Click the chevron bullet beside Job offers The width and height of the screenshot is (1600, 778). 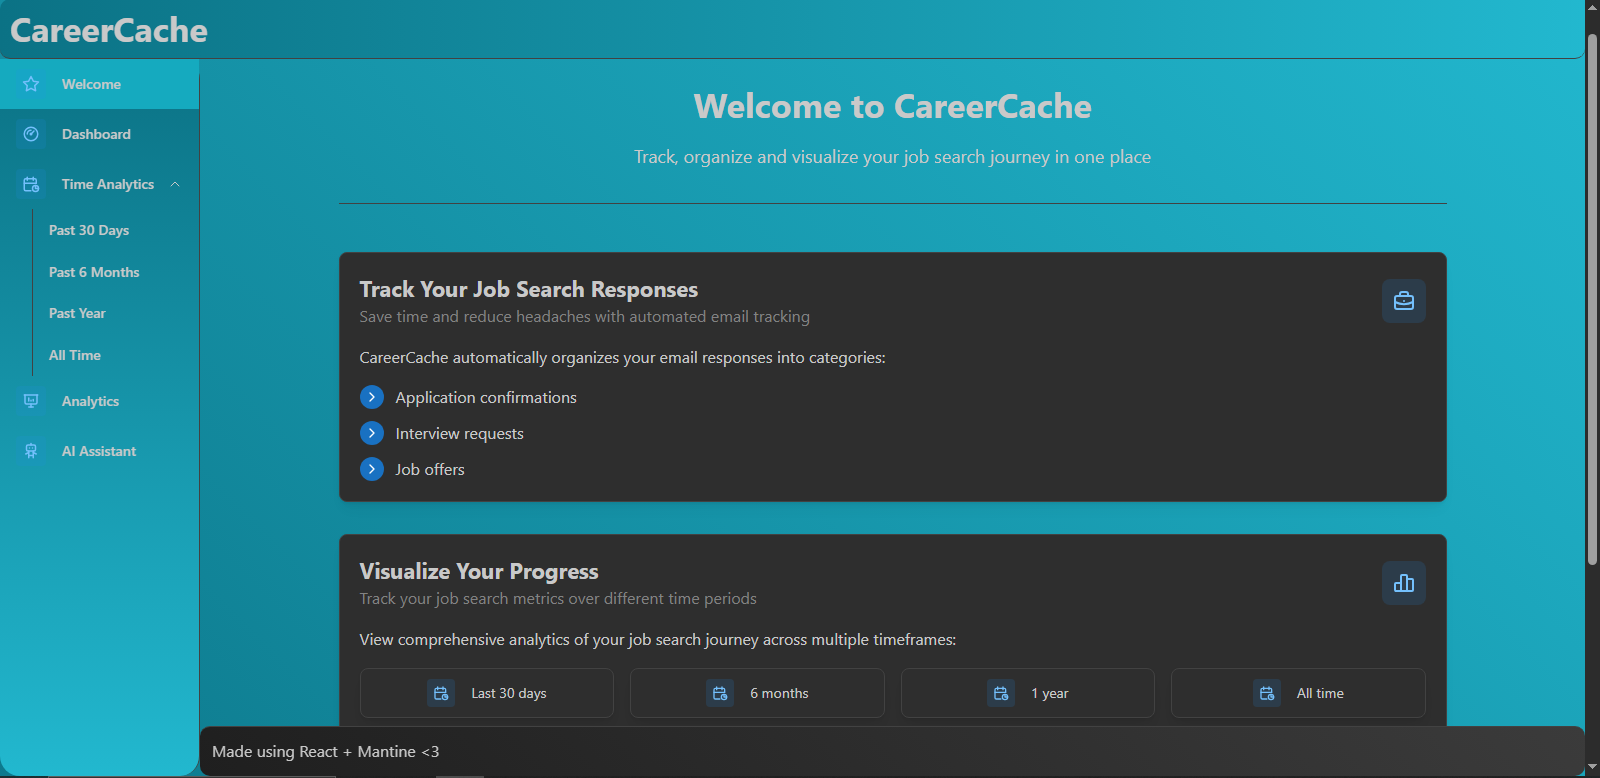(x=372, y=469)
